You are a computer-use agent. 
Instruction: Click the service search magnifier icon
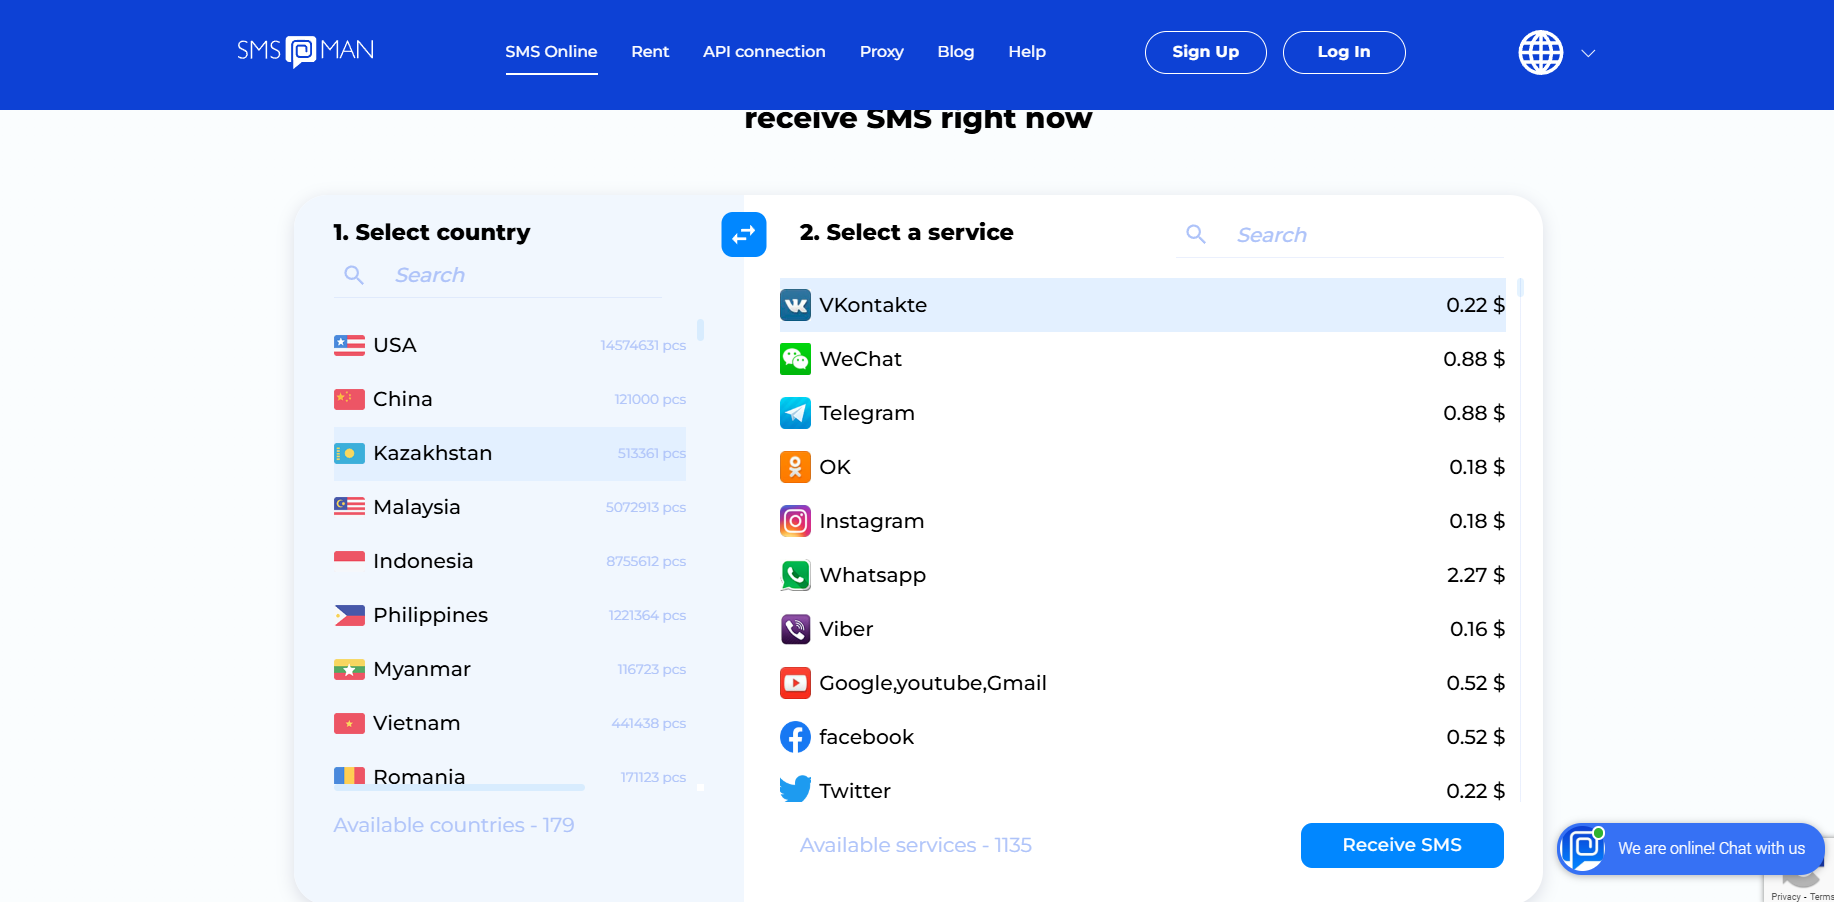pos(1196,234)
